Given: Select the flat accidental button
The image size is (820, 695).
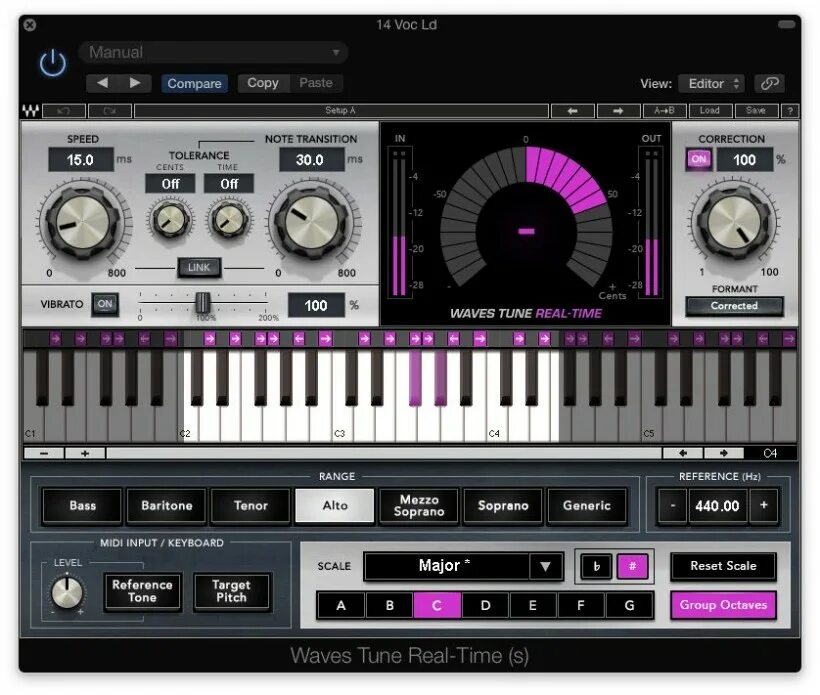Looking at the screenshot, I should (596, 566).
